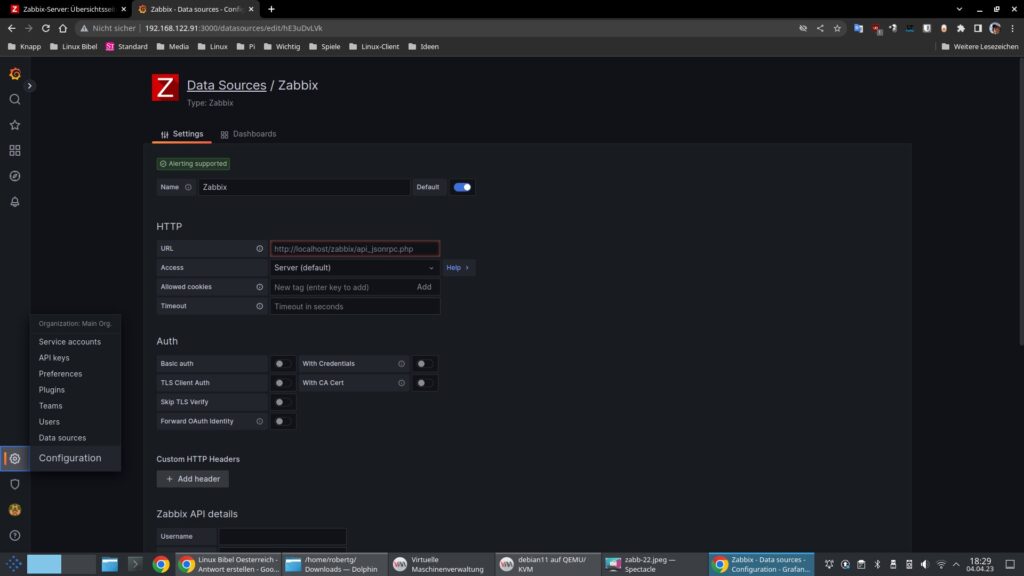This screenshot has height=576, width=1024.
Task: Select Preferences in the Configuration menu
Action: pos(60,374)
